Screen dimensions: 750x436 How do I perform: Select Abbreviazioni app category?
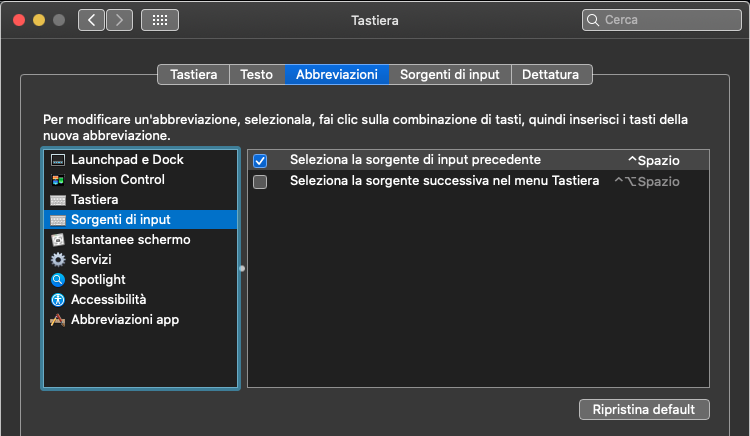141,320
